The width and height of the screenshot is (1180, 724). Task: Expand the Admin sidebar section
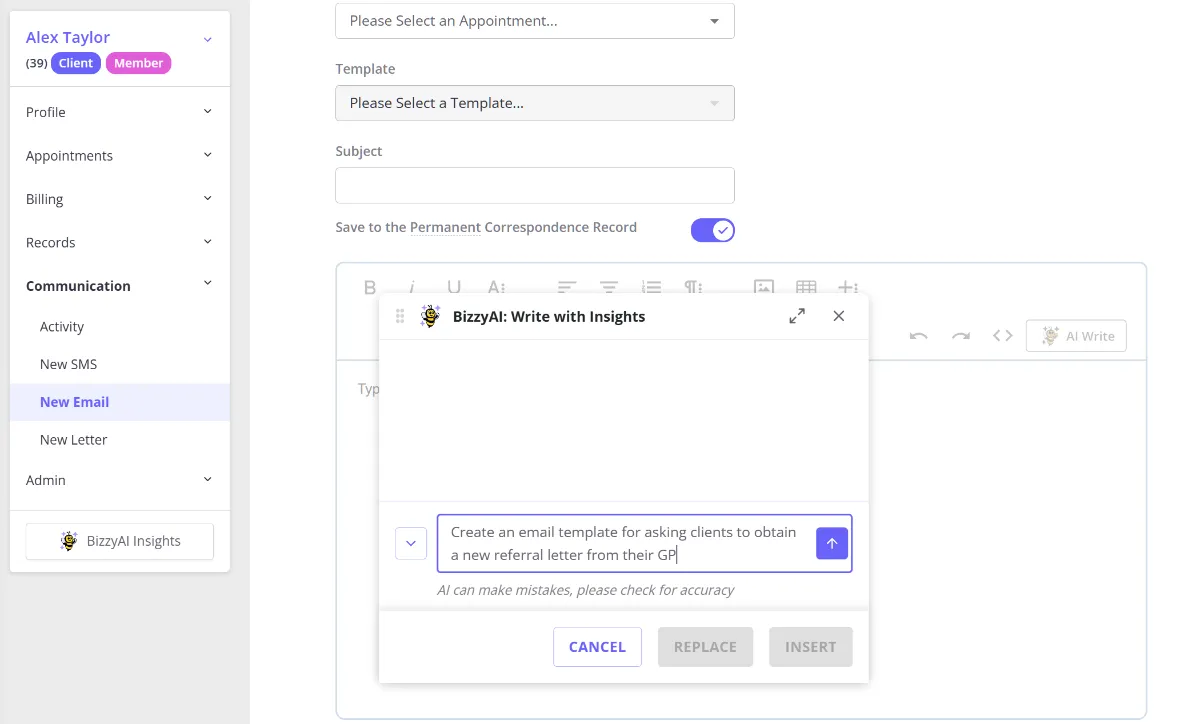(x=120, y=480)
